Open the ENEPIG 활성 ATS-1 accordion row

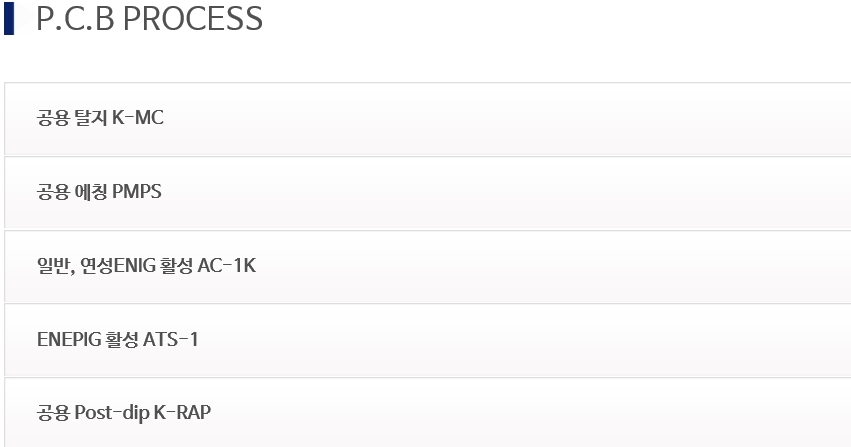coord(428,340)
